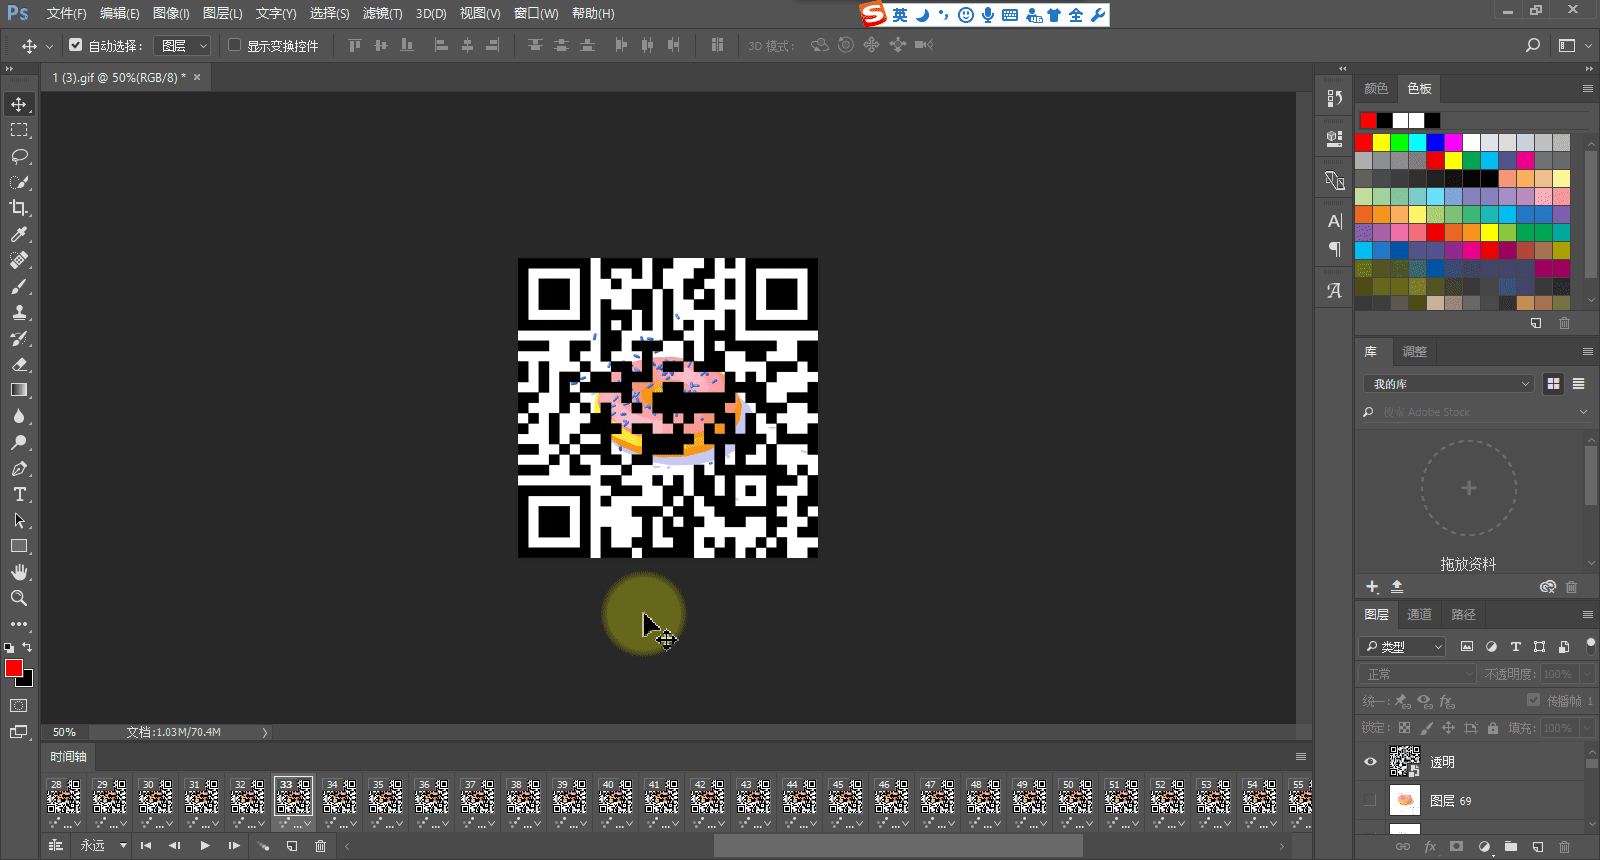Select the Horizontal Type tool
The height and width of the screenshot is (860, 1600).
pos(19,494)
